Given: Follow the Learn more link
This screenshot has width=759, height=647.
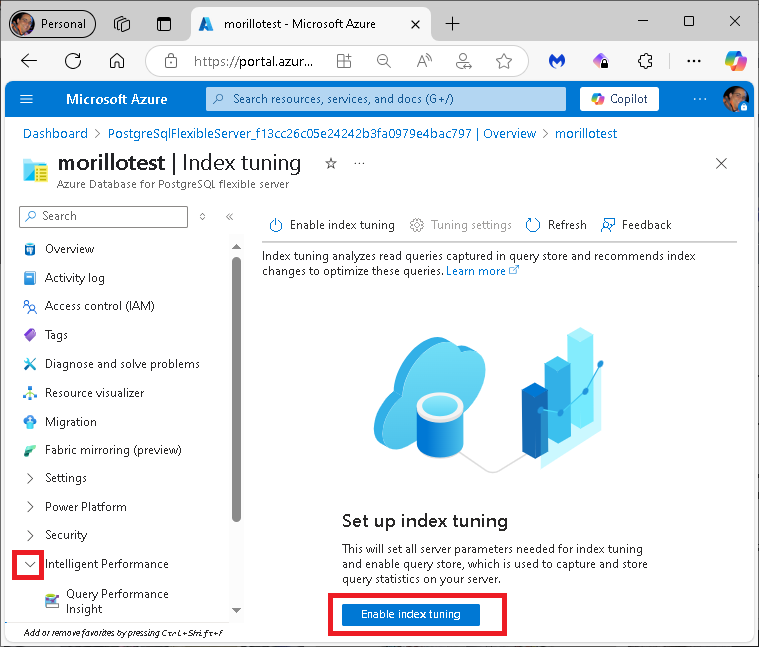Looking at the screenshot, I should pos(482,271).
